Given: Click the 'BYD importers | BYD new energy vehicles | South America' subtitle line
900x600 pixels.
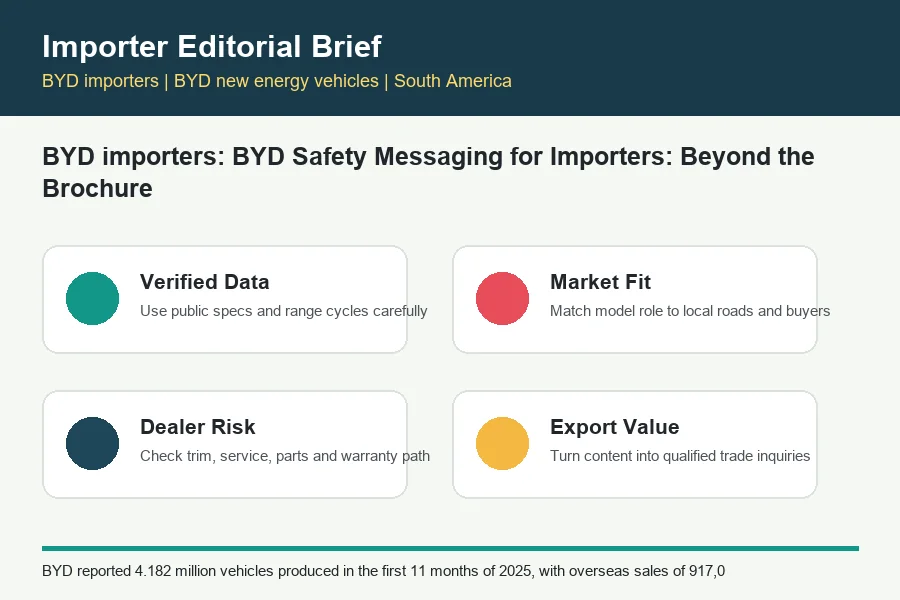Looking at the screenshot, I should click(277, 81).
